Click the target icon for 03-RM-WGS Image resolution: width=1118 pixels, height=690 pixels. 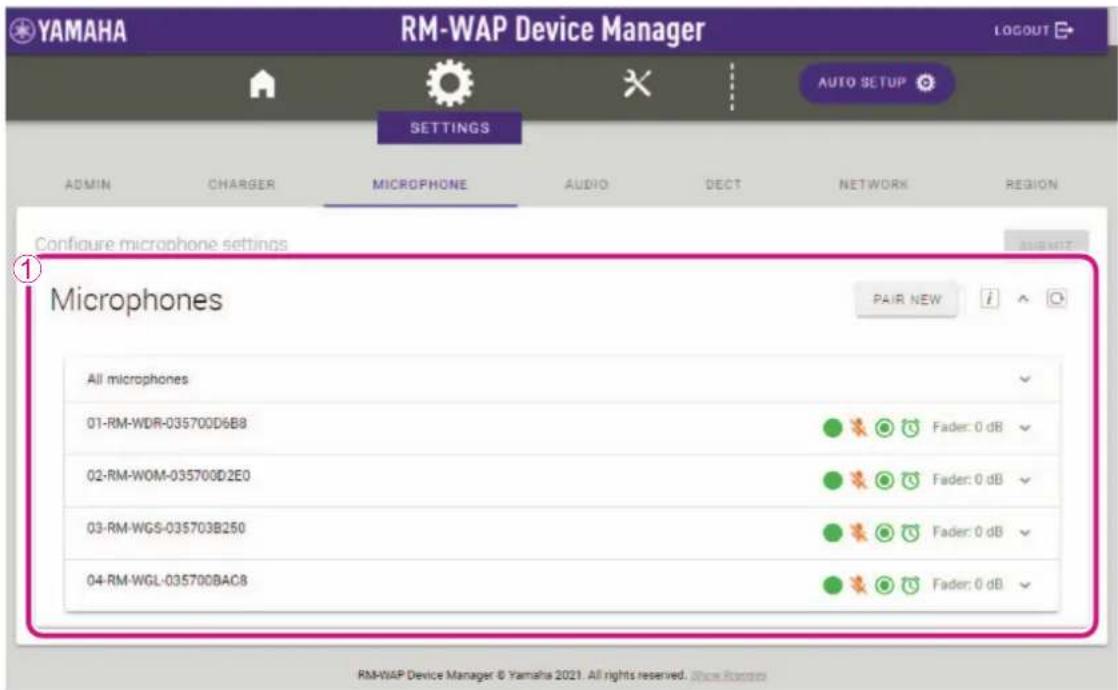coord(884,532)
